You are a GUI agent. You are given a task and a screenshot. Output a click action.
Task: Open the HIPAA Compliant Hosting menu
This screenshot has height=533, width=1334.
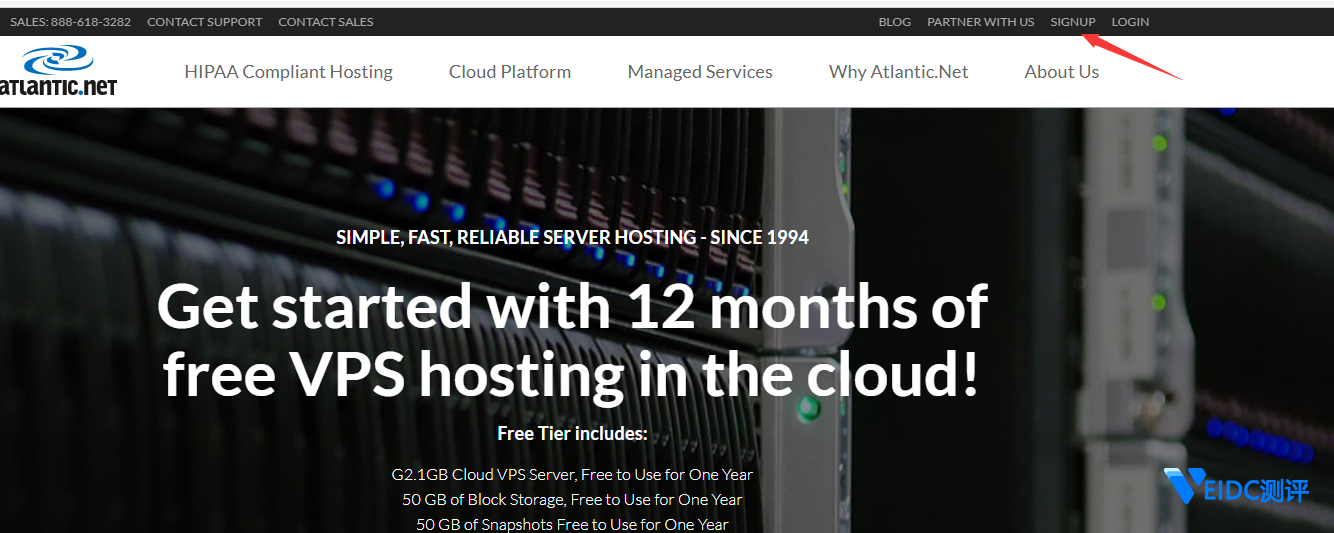(288, 72)
